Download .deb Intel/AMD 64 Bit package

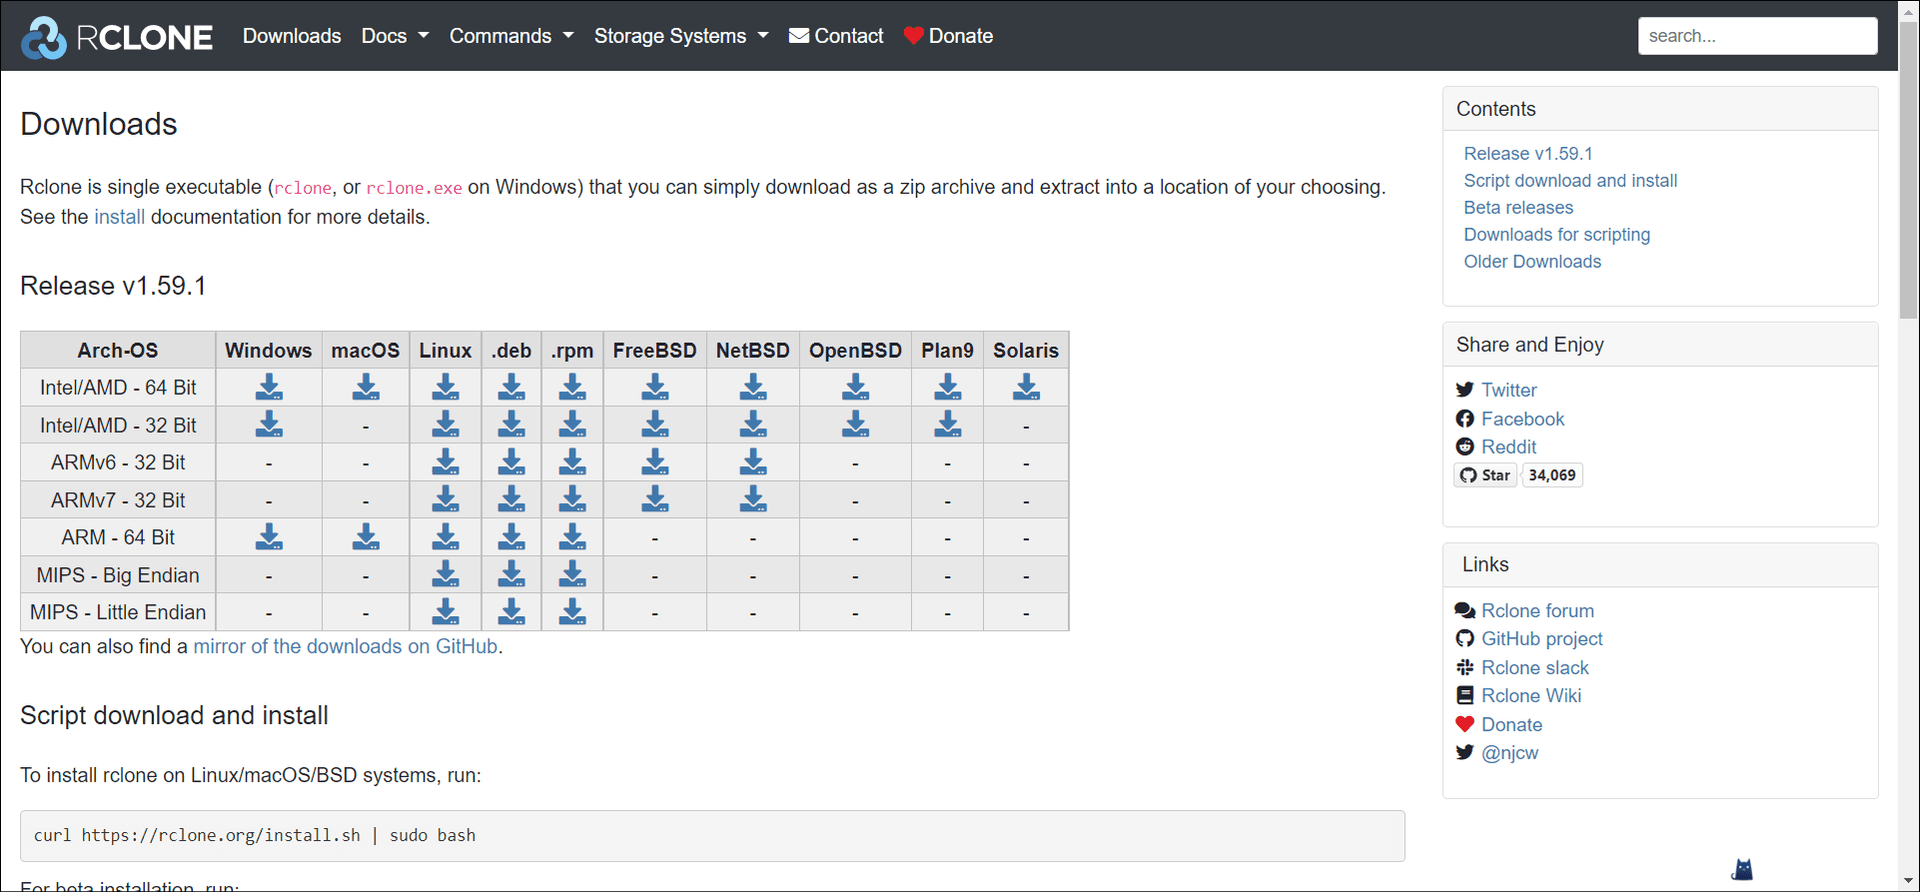click(512, 387)
